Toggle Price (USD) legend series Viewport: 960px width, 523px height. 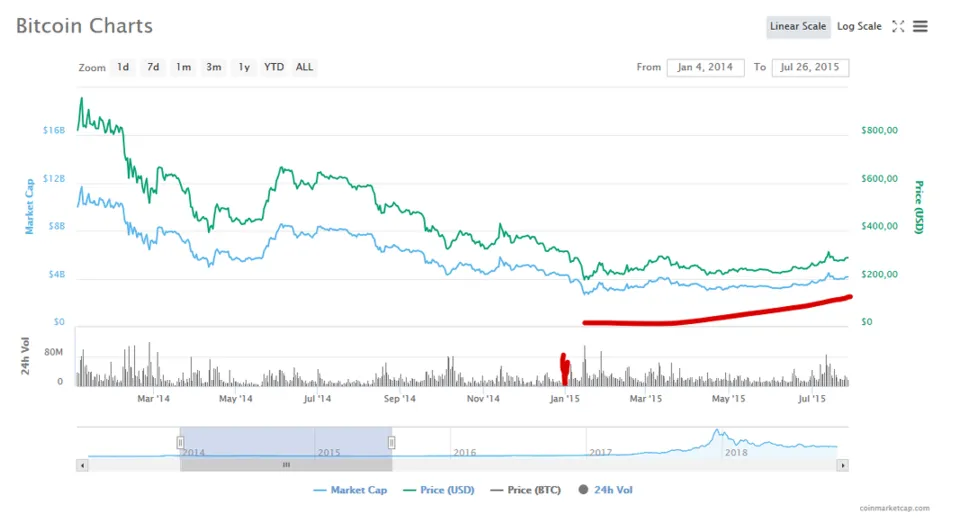[439, 490]
